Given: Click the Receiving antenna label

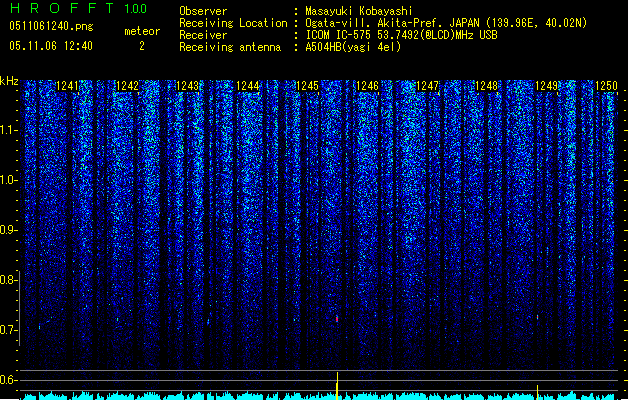Looking at the screenshot, I should tap(230, 47).
